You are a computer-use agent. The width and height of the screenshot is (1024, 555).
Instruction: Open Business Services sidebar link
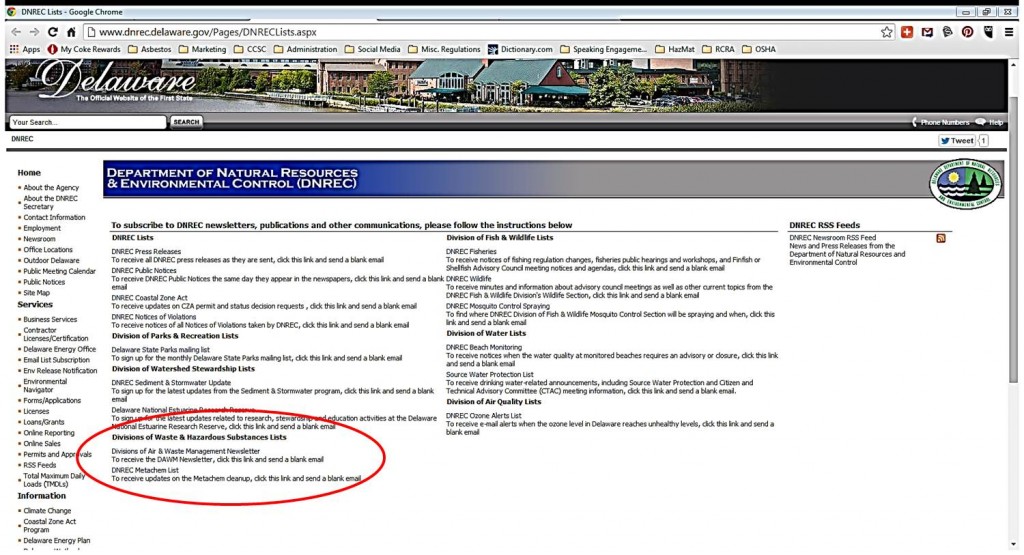click(50, 320)
